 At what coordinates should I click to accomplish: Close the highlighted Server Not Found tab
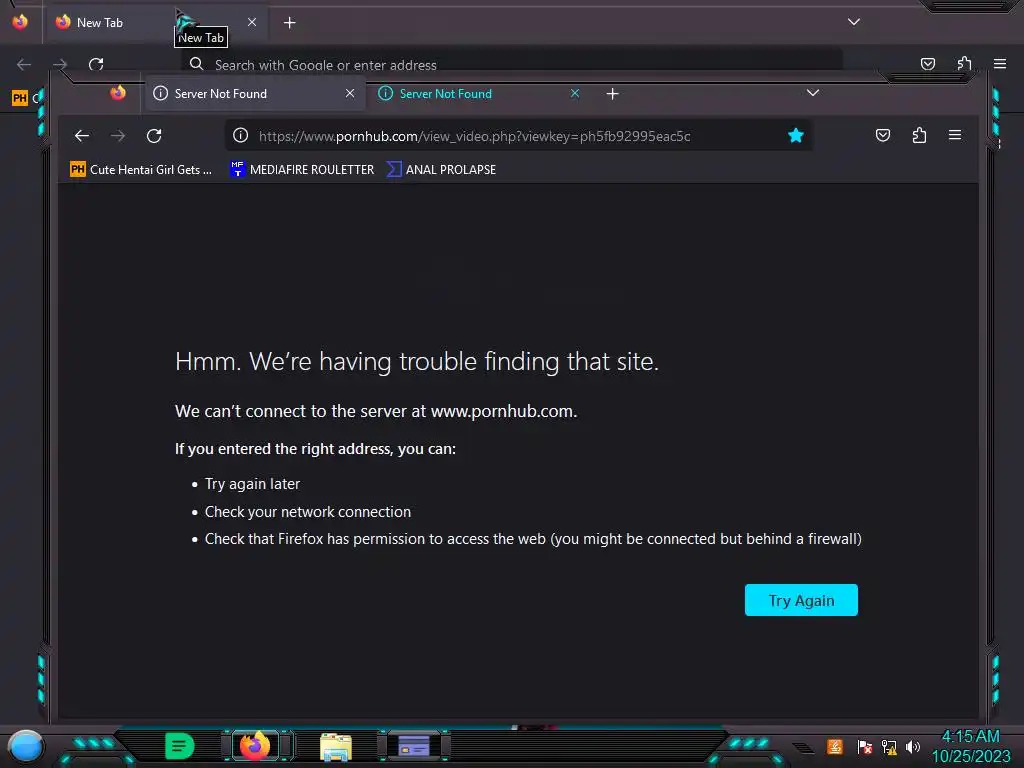click(x=575, y=93)
